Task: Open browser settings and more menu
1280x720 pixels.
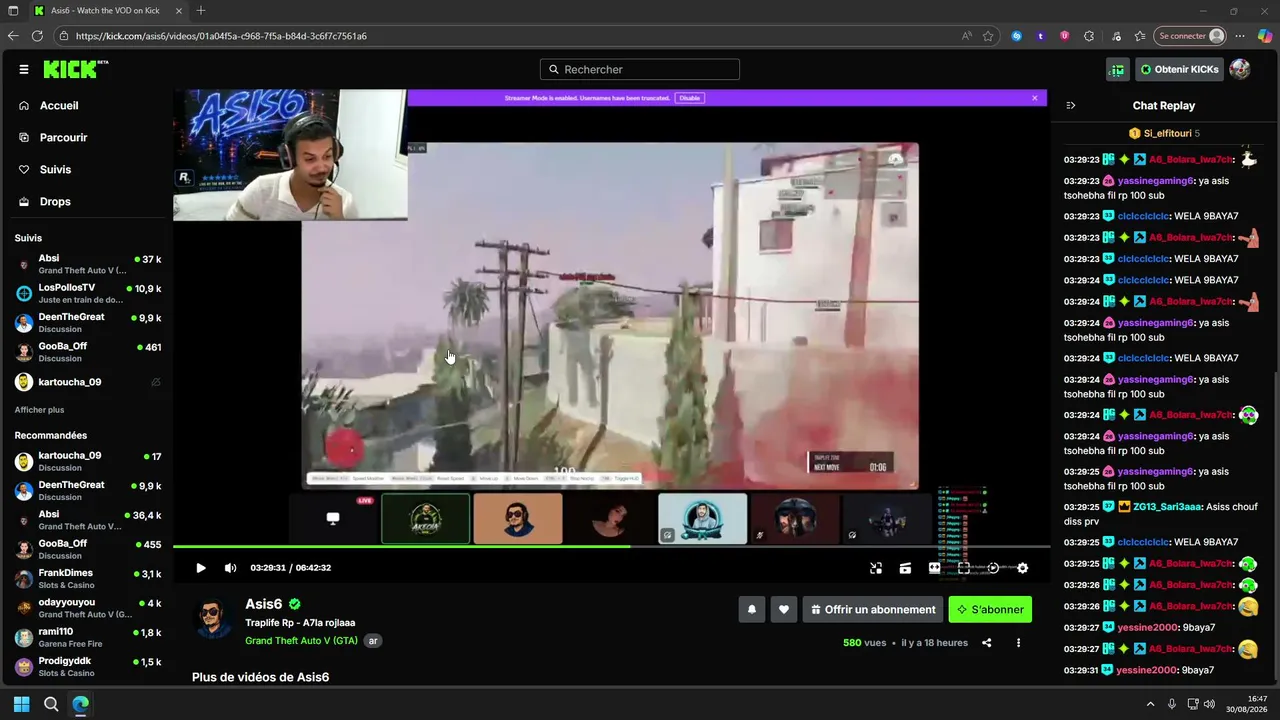Action: [1240, 36]
